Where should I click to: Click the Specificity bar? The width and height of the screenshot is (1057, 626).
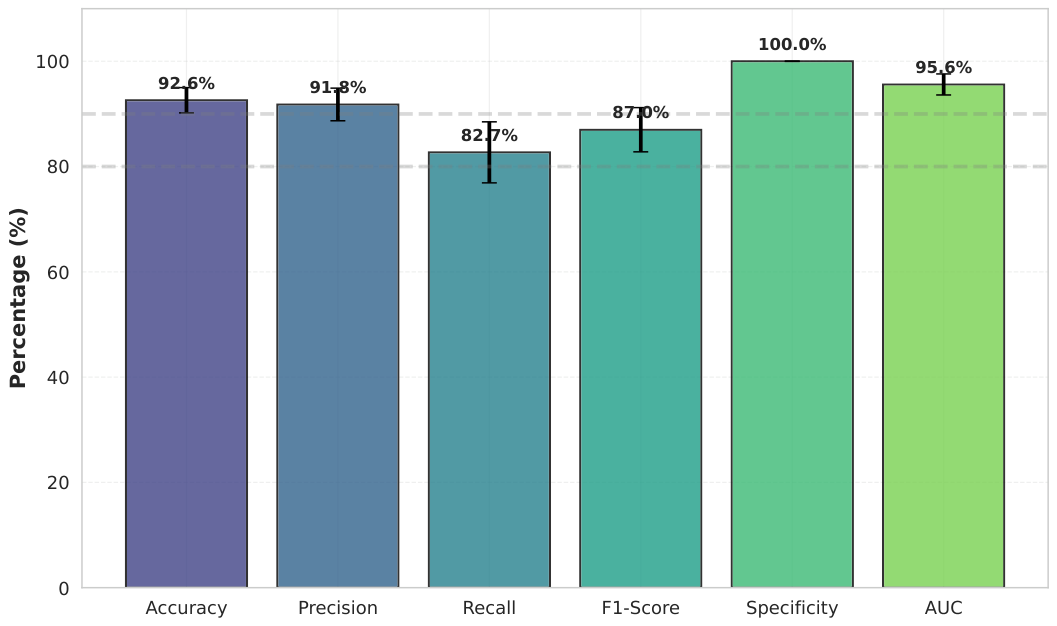(x=792, y=324)
